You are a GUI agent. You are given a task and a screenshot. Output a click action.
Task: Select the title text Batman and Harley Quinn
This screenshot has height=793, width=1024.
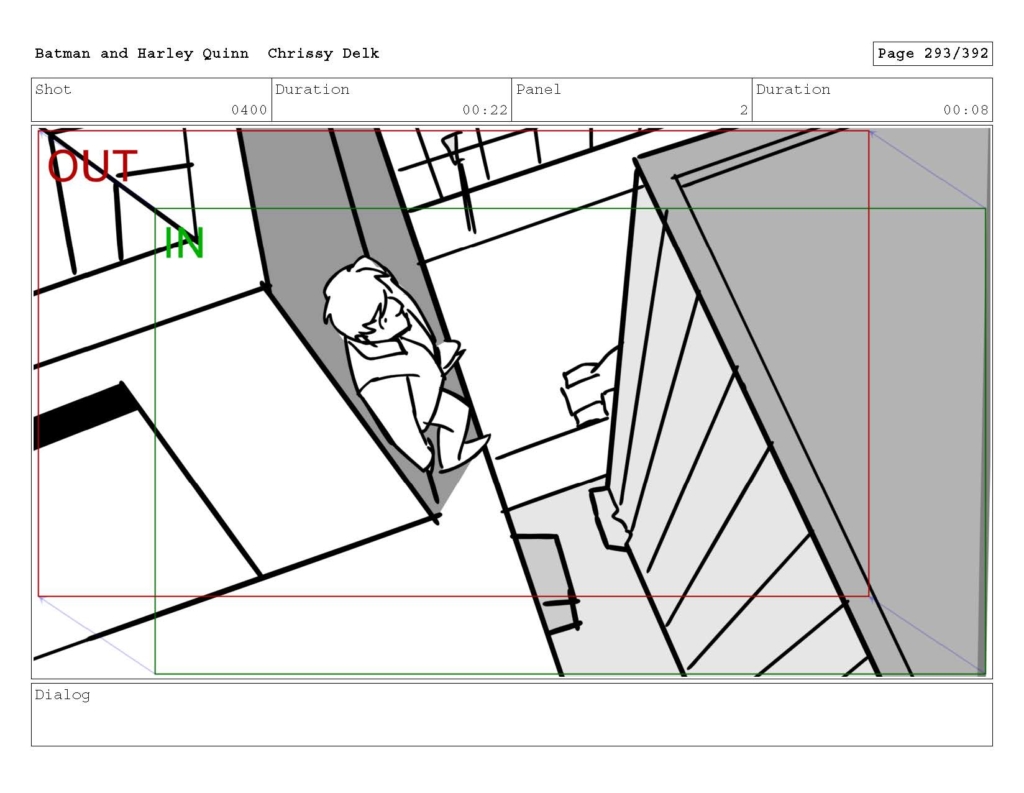142,54
